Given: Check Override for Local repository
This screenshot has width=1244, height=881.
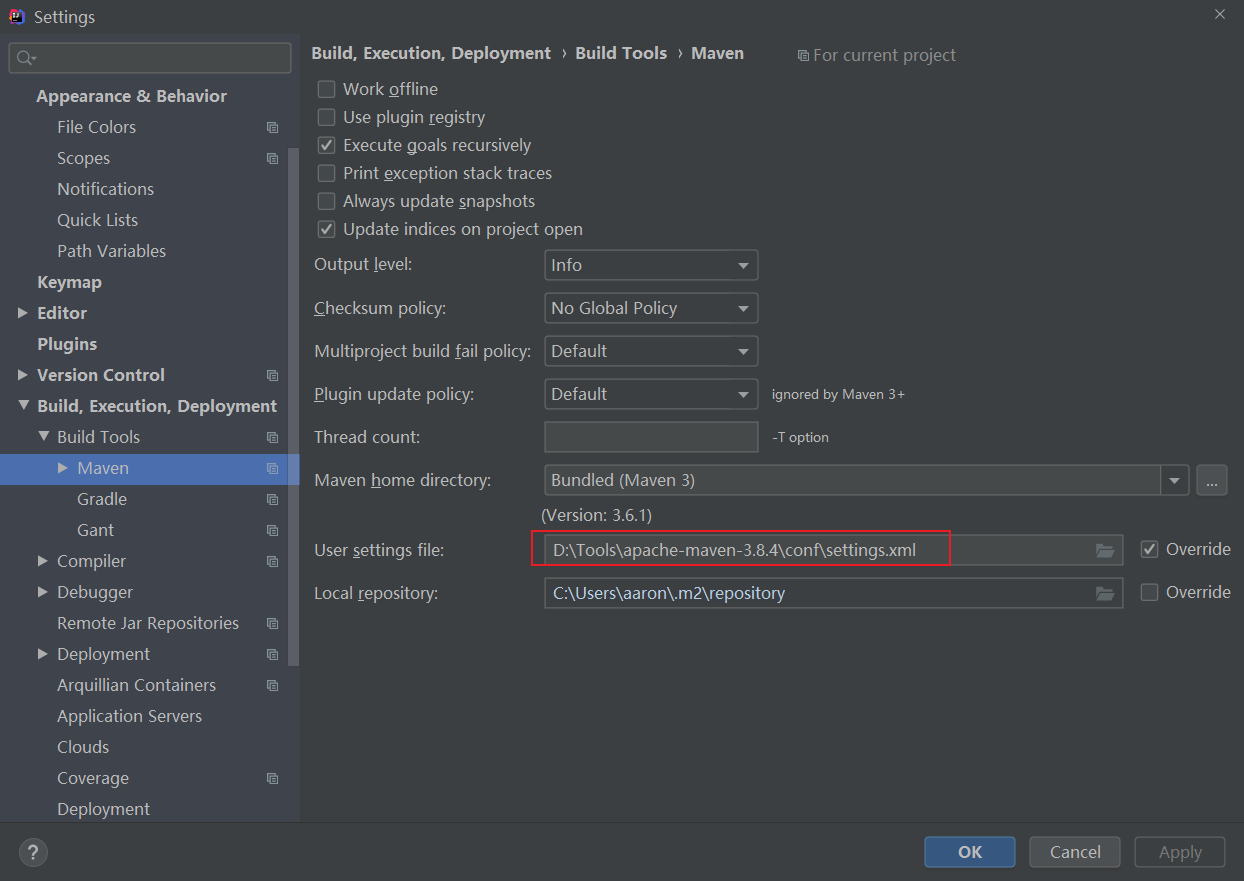Looking at the screenshot, I should [1149, 592].
